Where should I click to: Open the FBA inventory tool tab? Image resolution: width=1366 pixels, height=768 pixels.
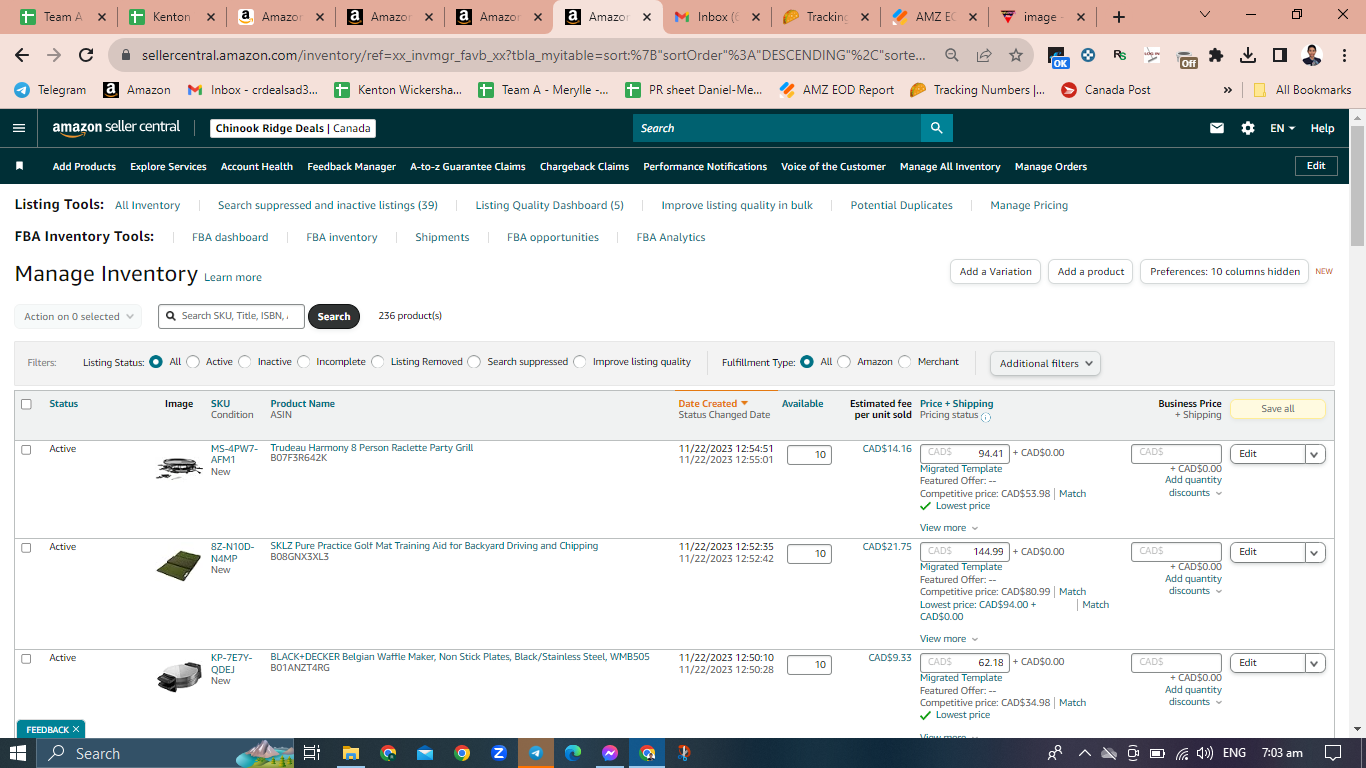[x=342, y=237]
